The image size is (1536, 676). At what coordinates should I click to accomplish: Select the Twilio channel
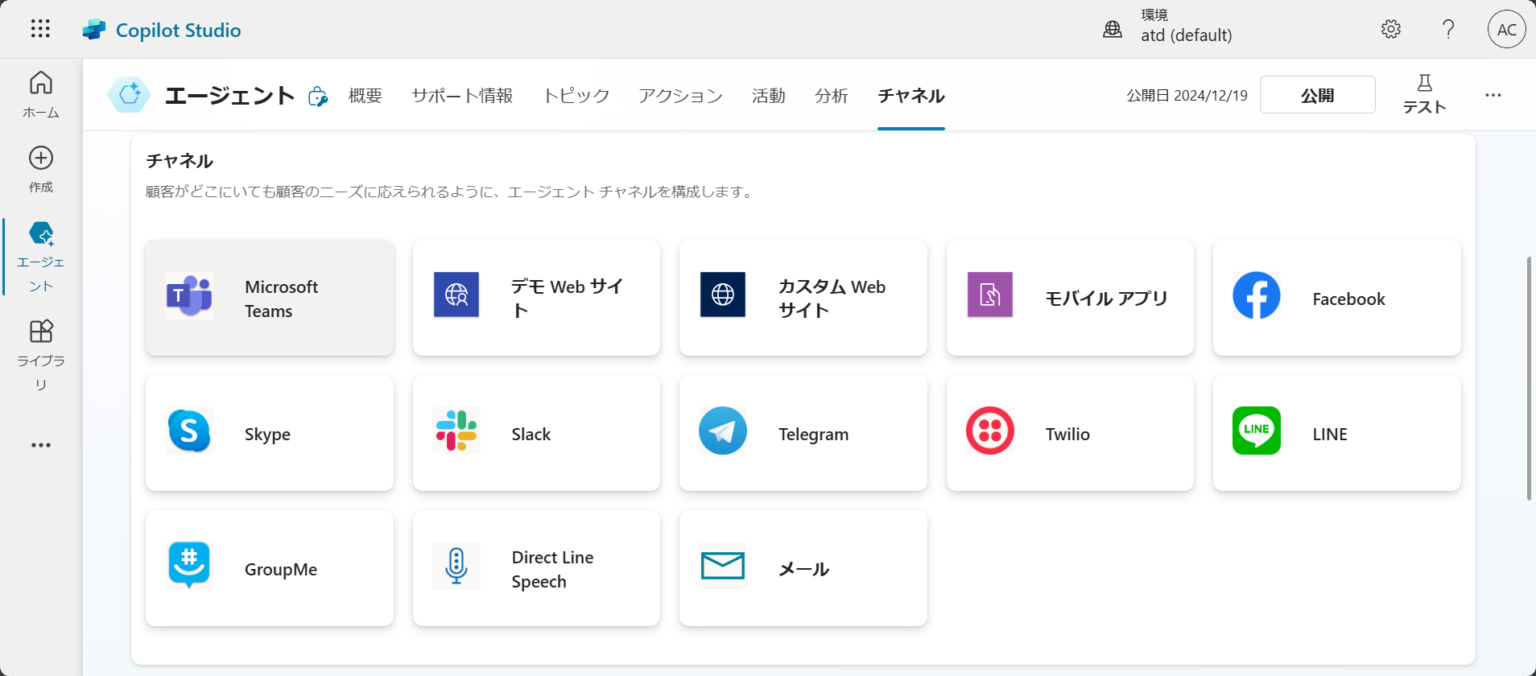[1069, 433]
